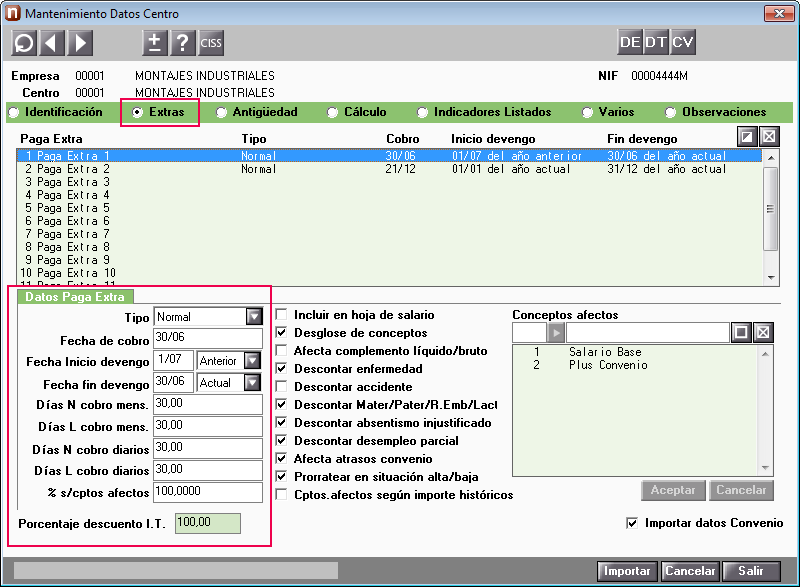The image size is (800, 587).
Task: Check Afecta complemento líquido/bruto
Action: pos(281,350)
